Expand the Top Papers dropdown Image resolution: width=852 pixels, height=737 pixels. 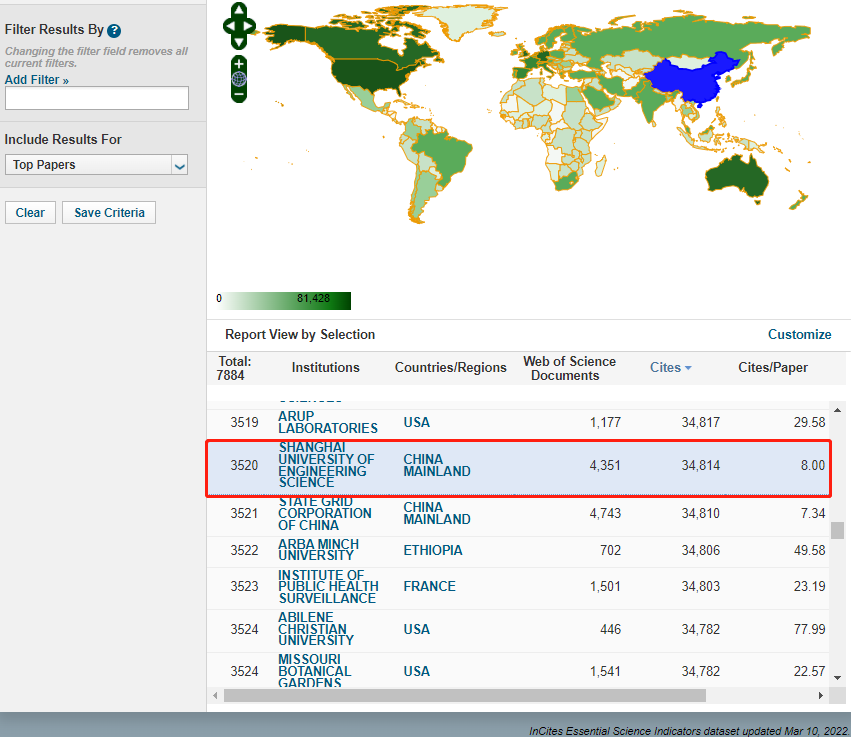(x=179, y=165)
